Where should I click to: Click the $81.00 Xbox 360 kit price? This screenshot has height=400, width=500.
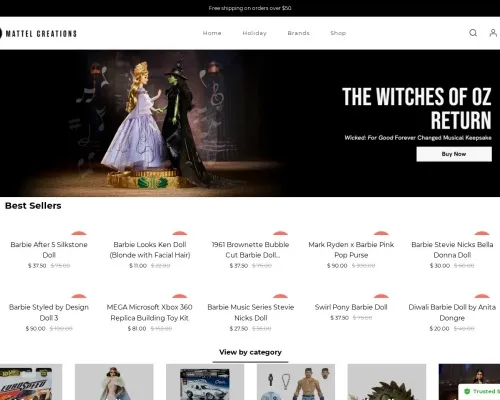click(137, 328)
